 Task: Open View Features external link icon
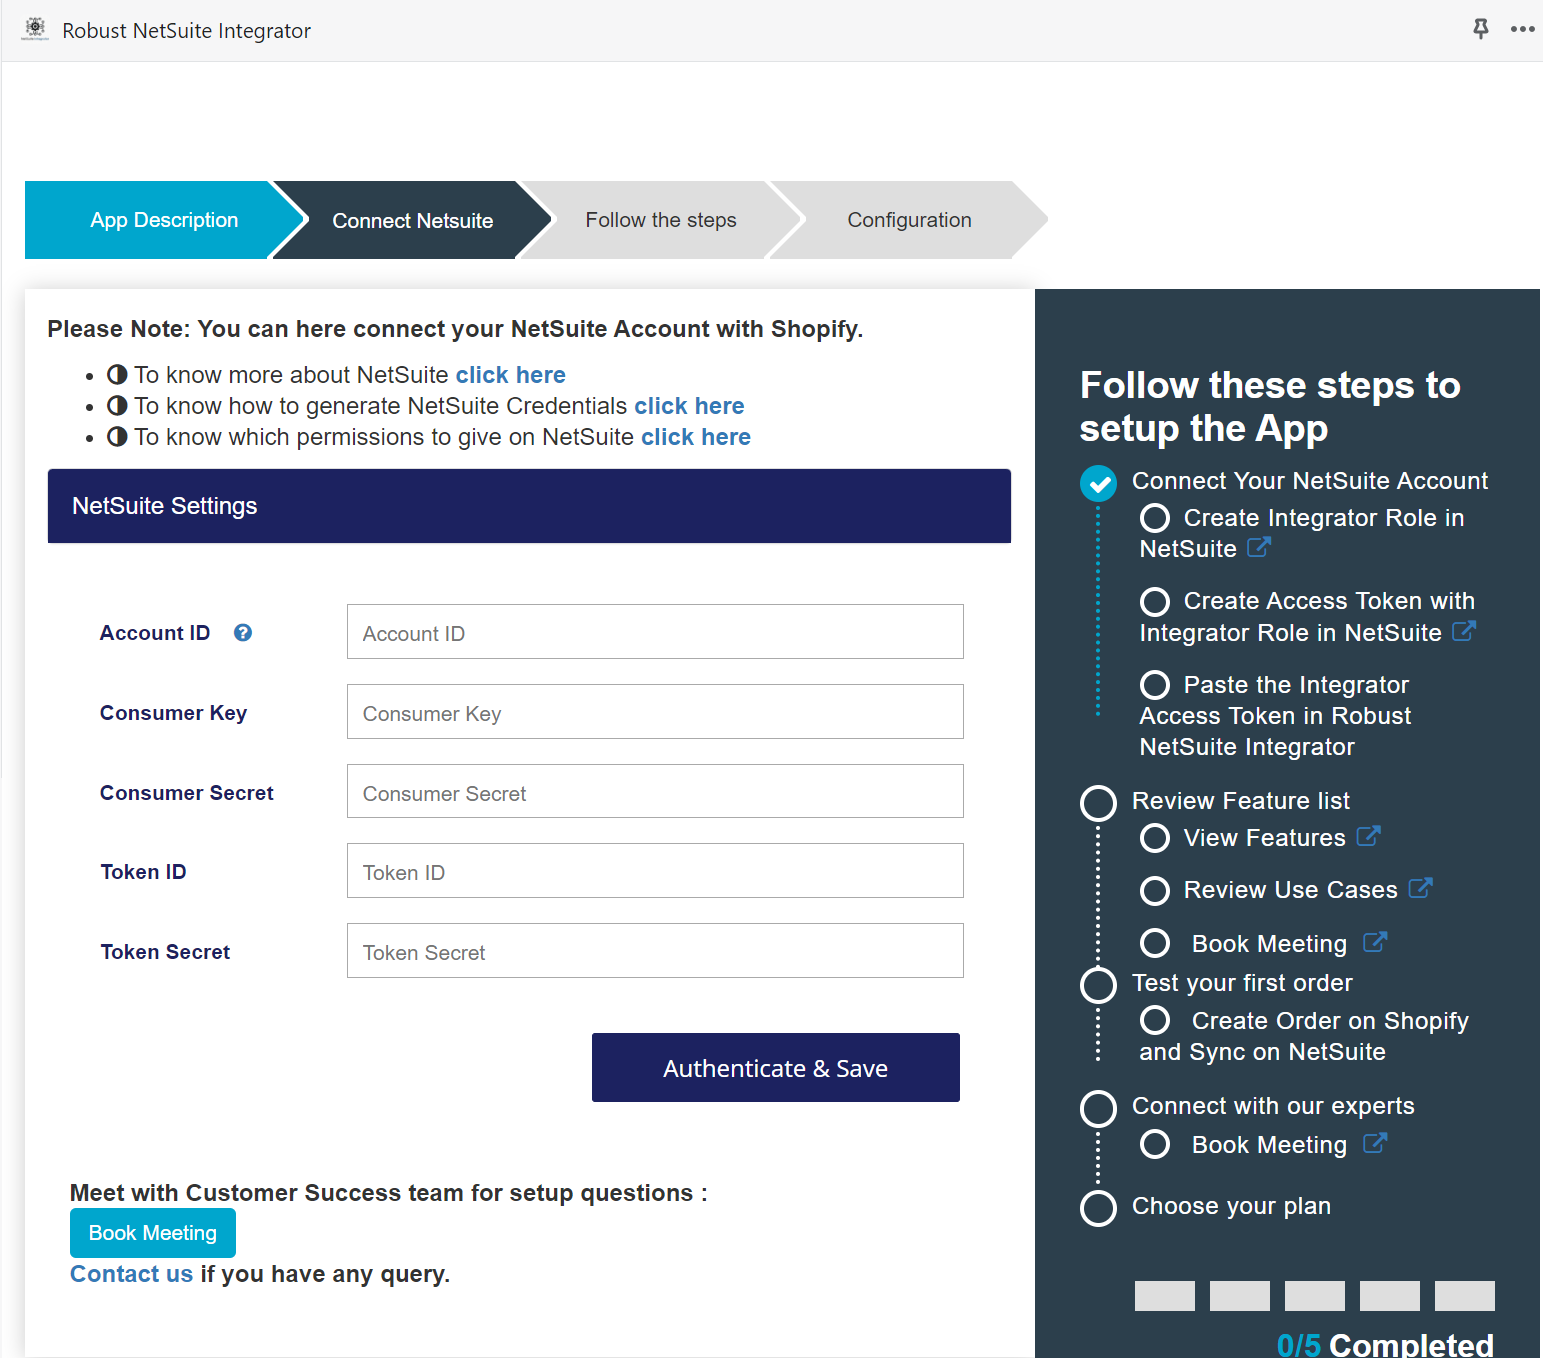pyautogui.click(x=1369, y=837)
